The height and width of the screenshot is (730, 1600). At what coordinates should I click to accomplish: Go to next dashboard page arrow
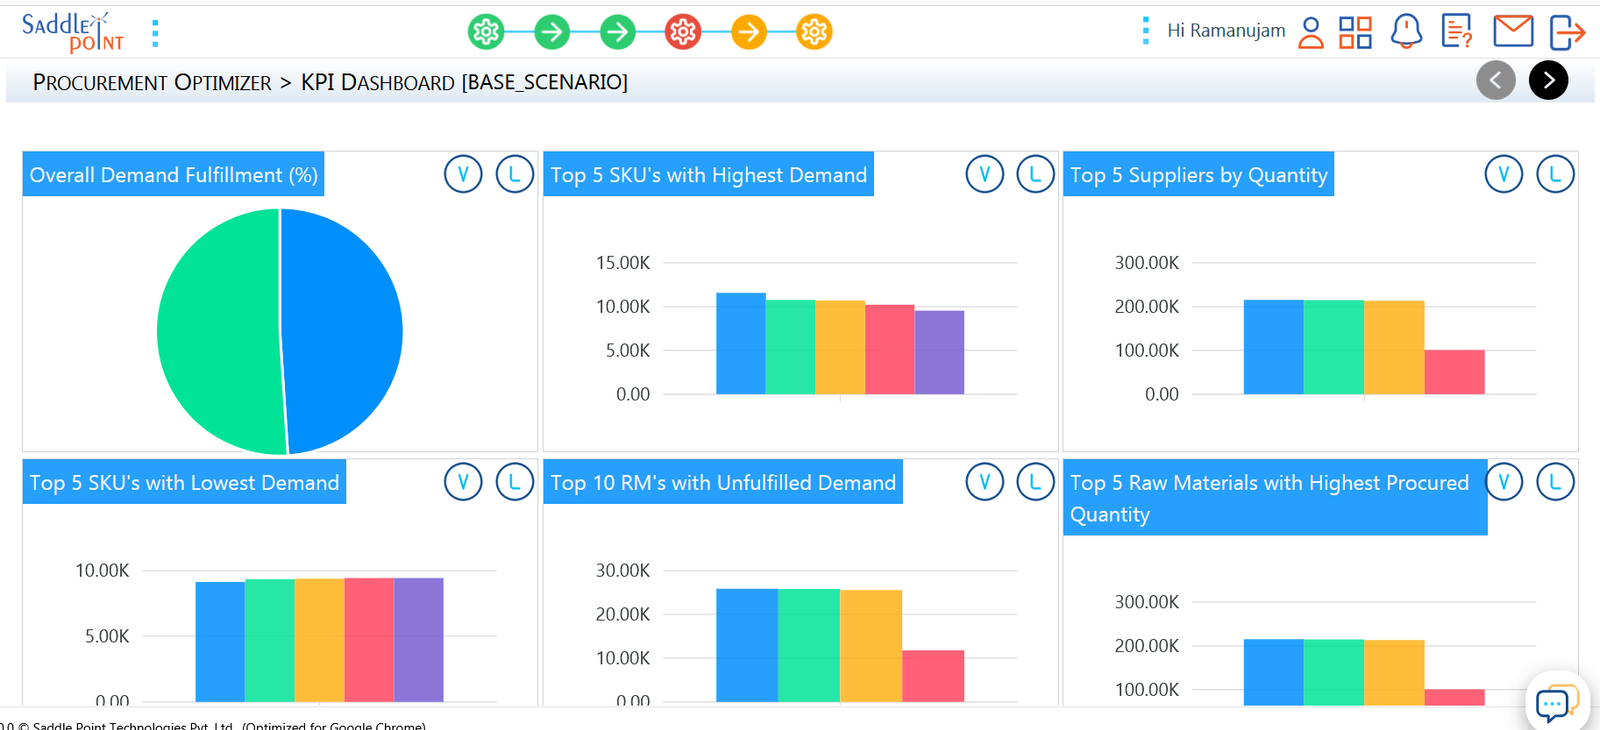coord(1548,81)
